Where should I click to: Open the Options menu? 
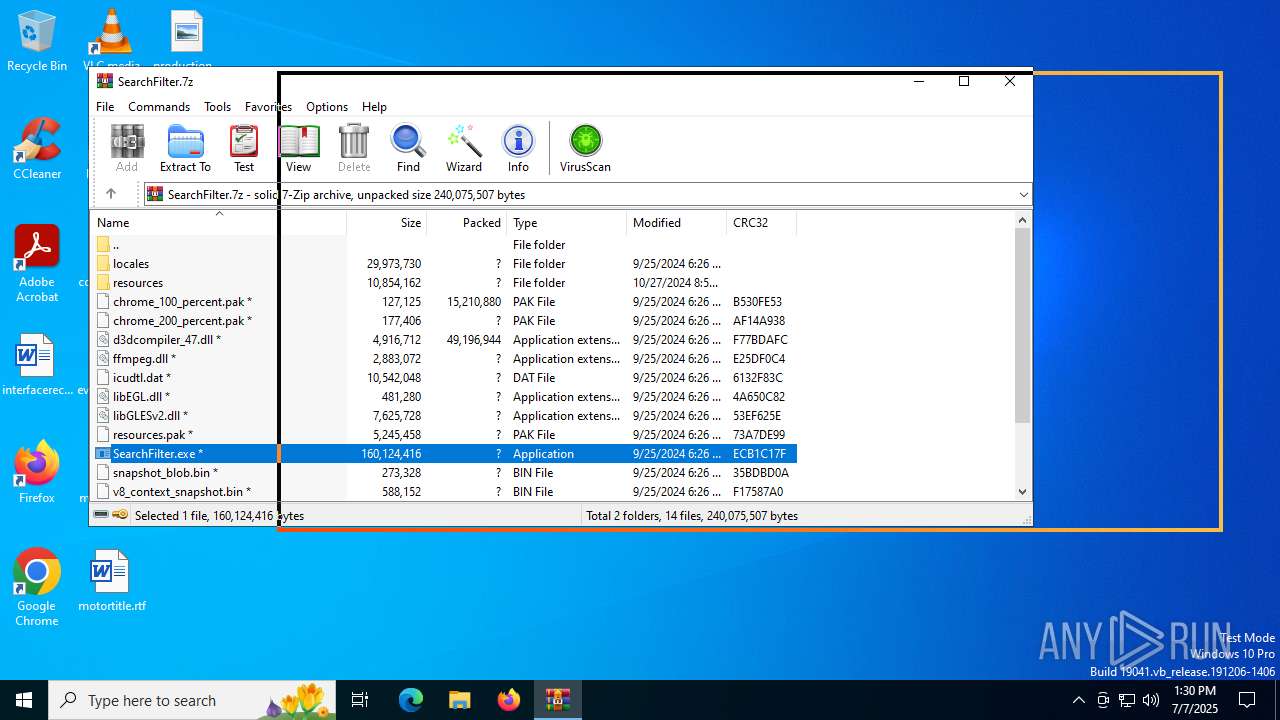[x=327, y=107]
